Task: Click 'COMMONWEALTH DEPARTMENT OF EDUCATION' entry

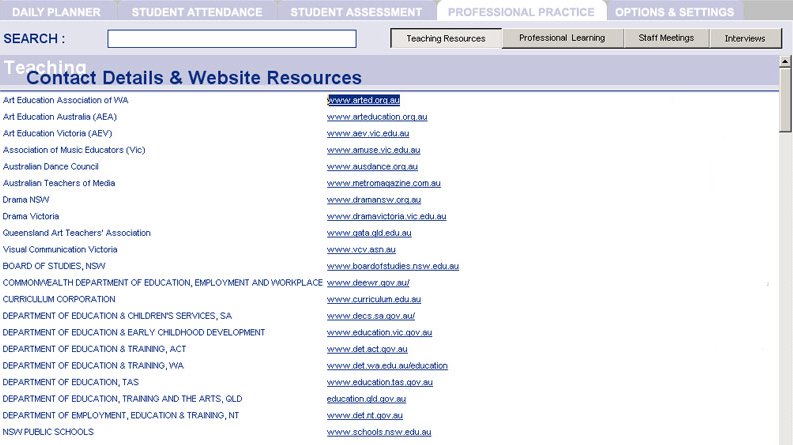Action: [x=162, y=283]
